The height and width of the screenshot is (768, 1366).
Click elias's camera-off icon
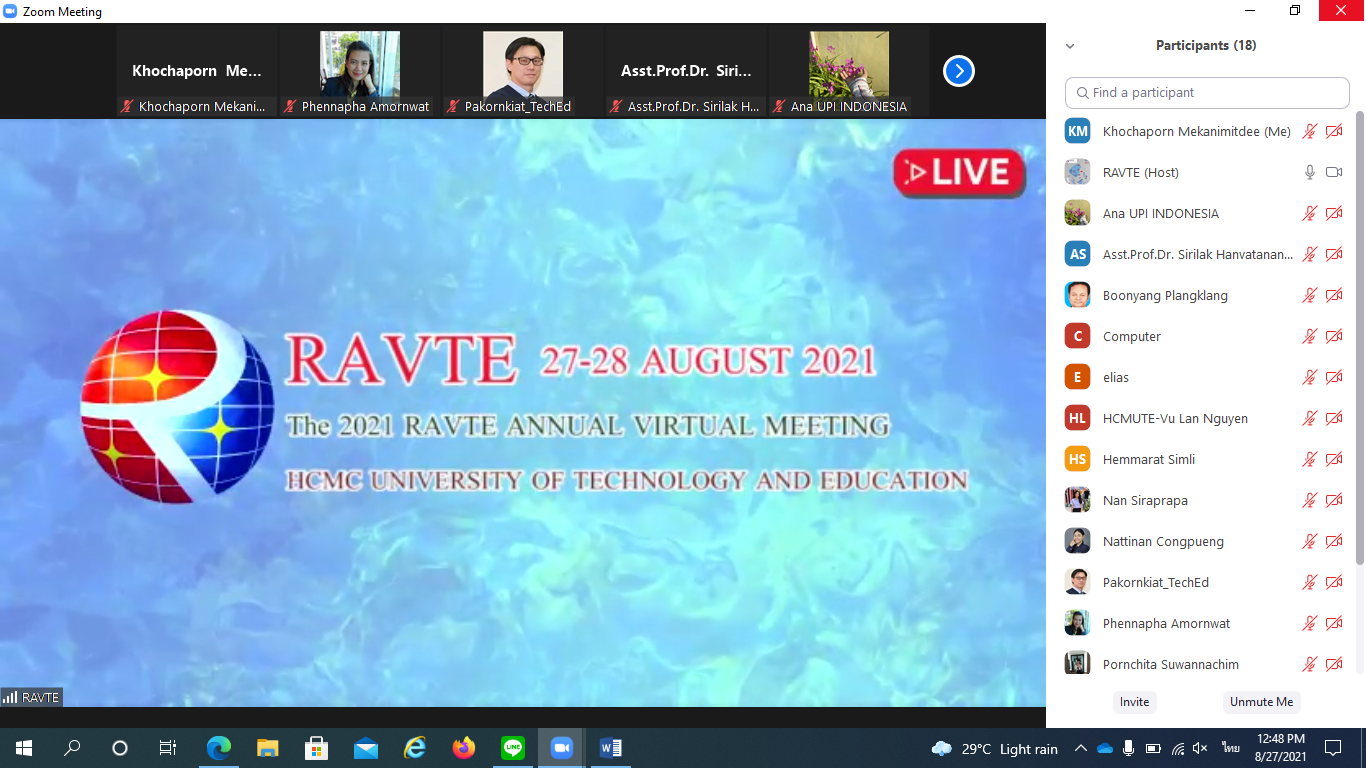[x=1334, y=377]
